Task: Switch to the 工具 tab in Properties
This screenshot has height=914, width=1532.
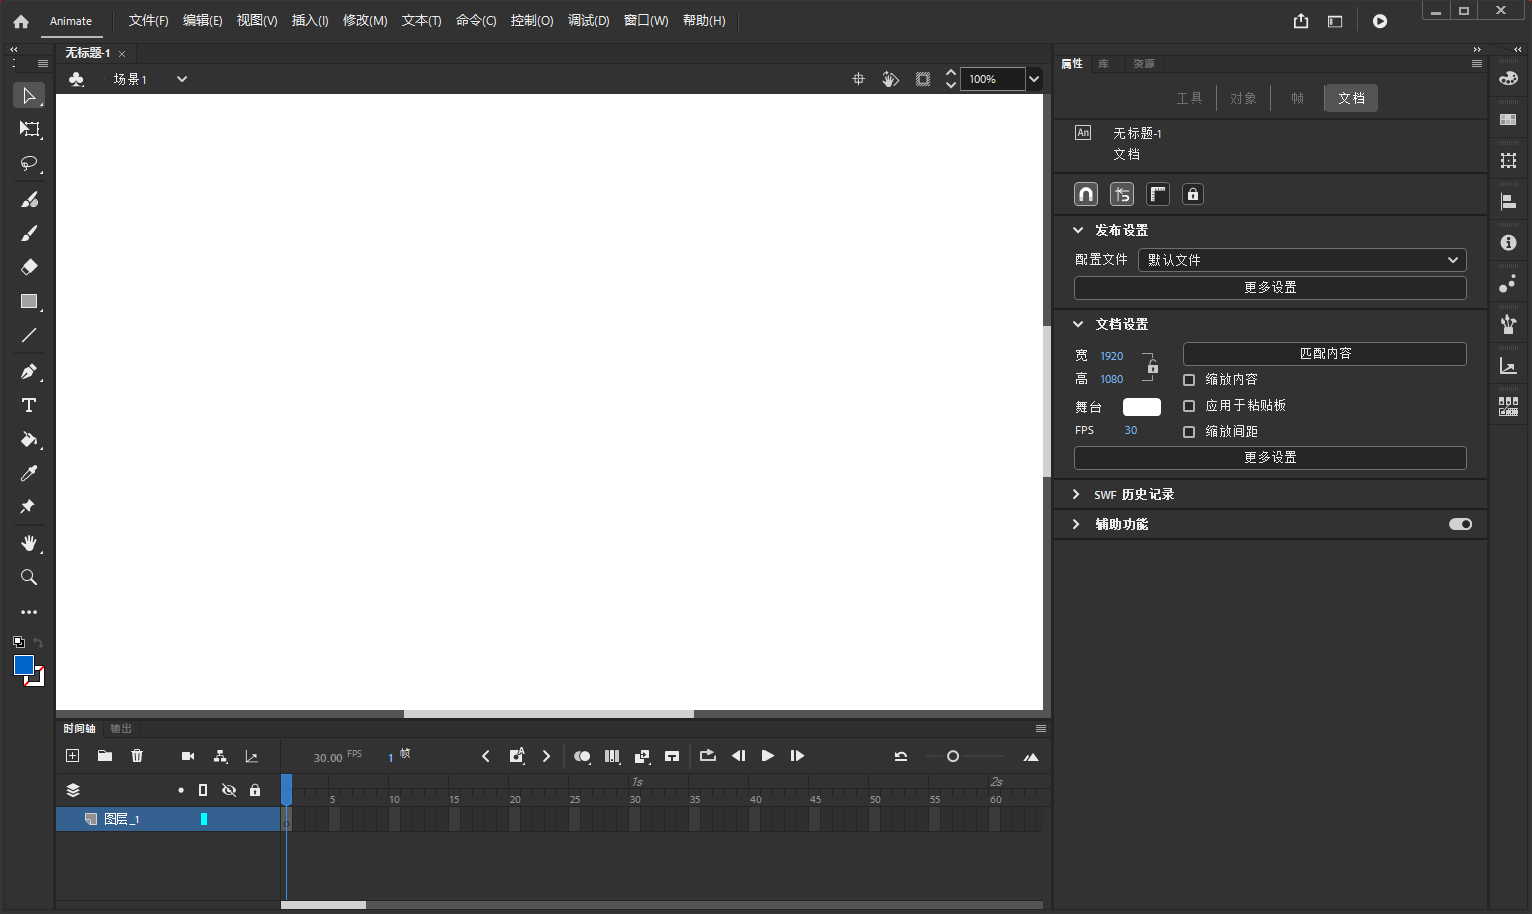Action: tap(1190, 97)
